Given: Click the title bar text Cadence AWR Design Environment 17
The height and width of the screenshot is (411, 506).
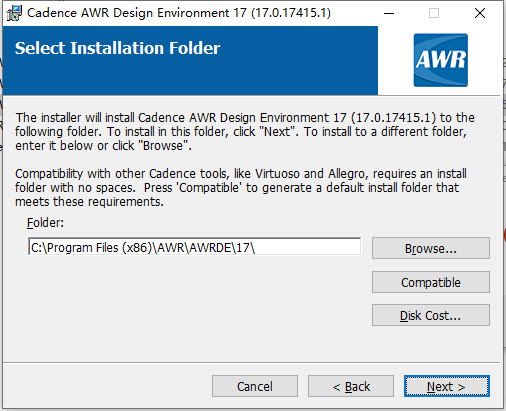Looking at the screenshot, I should click(x=179, y=13).
